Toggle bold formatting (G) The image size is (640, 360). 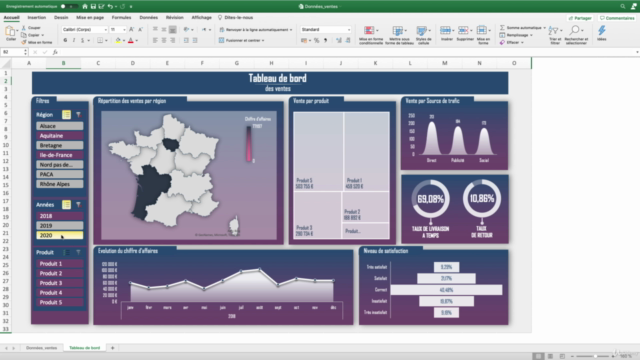click(x=65, y=40)
